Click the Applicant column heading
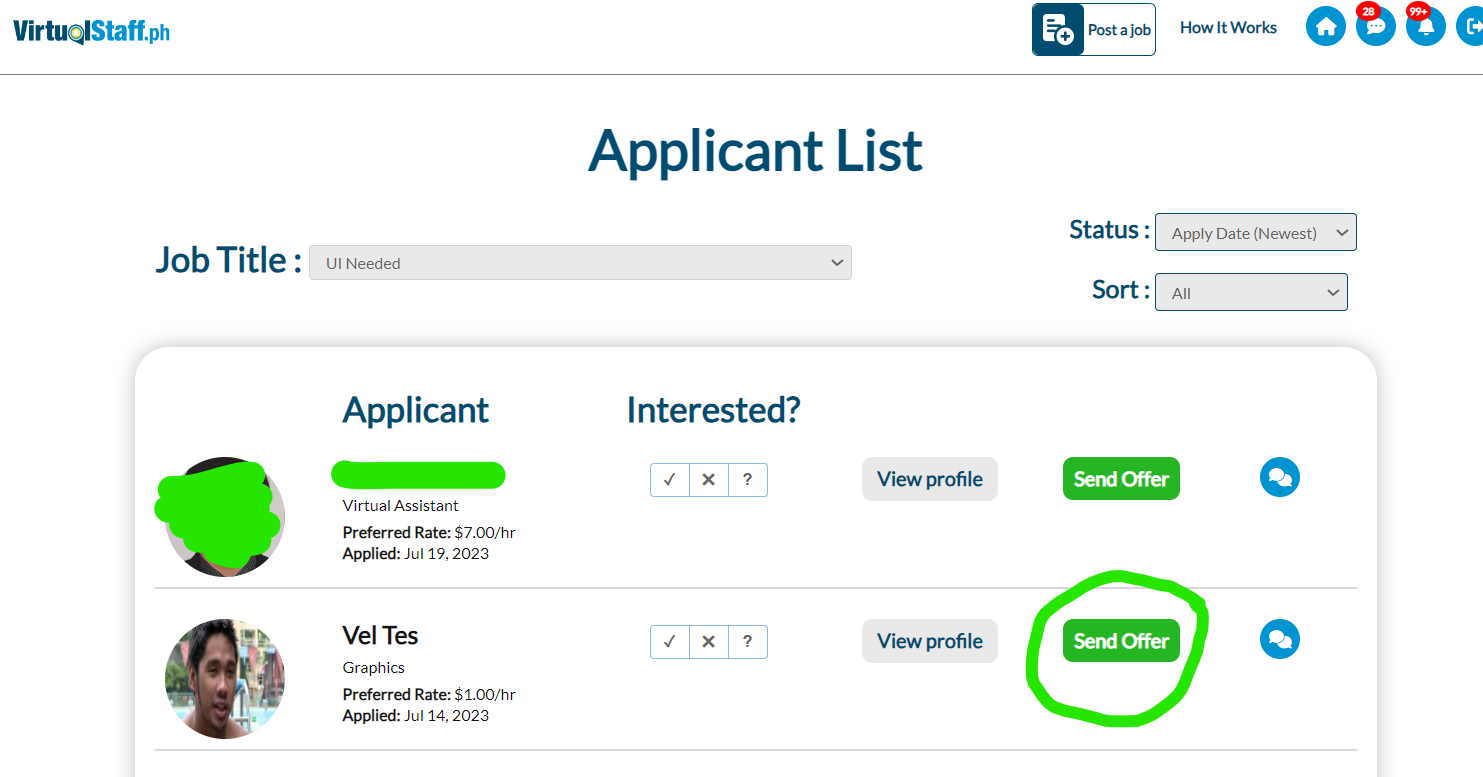This screenshot has width=1483, height=777. tap(416, 411)
